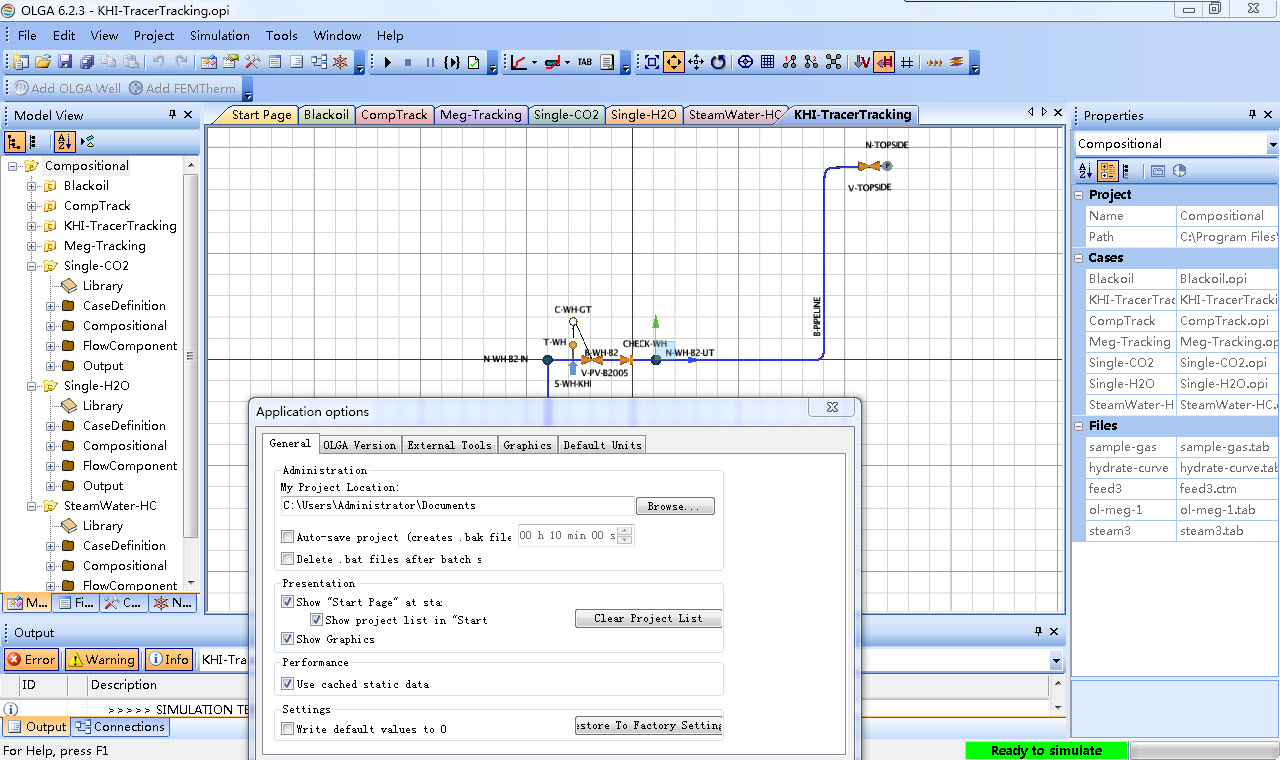Click the four-arrow move icon
The height and width of the screenshot is (760, 1280).
pos(696,62)
